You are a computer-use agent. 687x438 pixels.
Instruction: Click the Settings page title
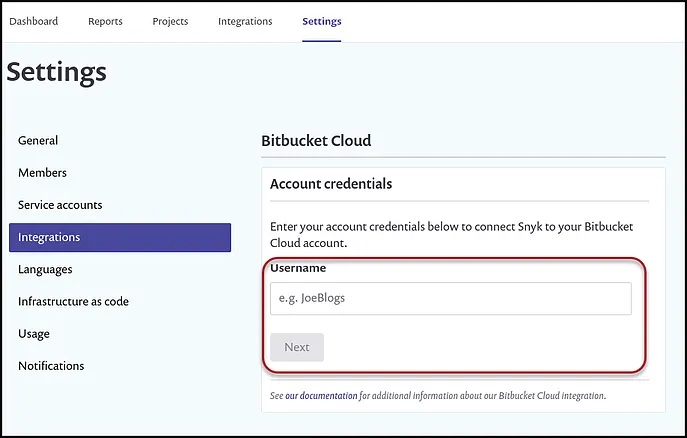[x=57, y=72]
